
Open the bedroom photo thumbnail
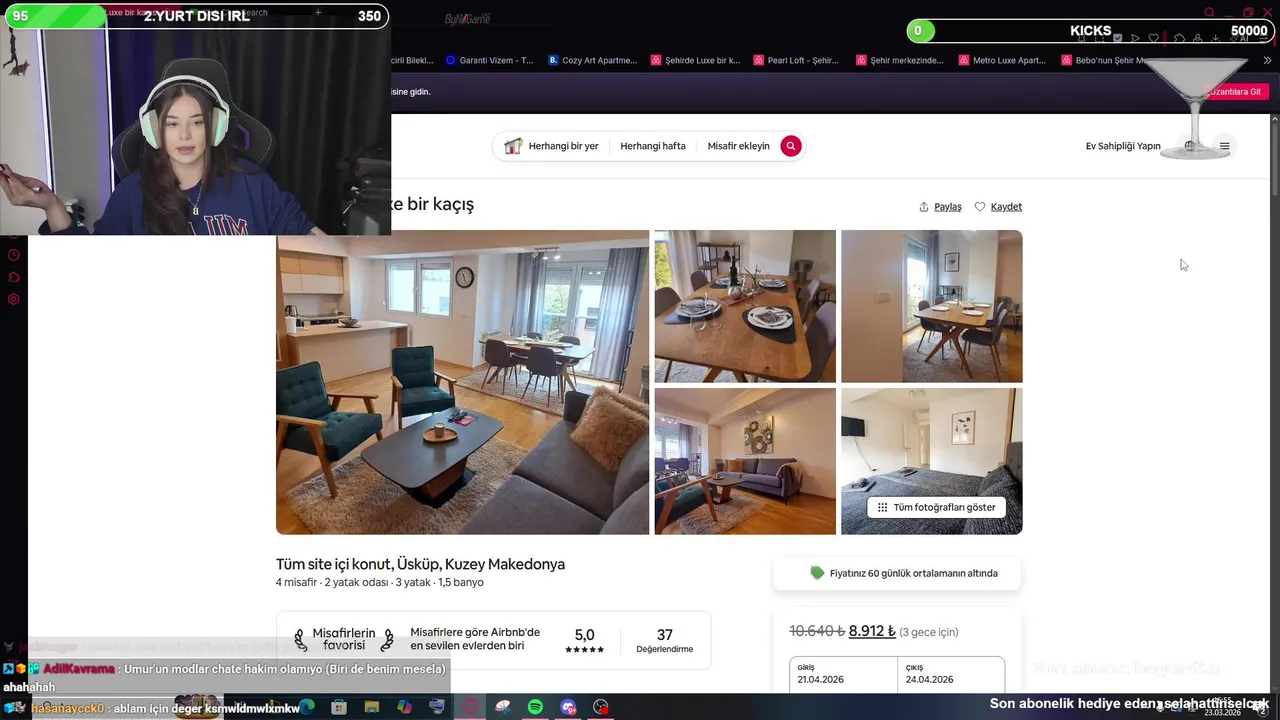pos(932,461)
